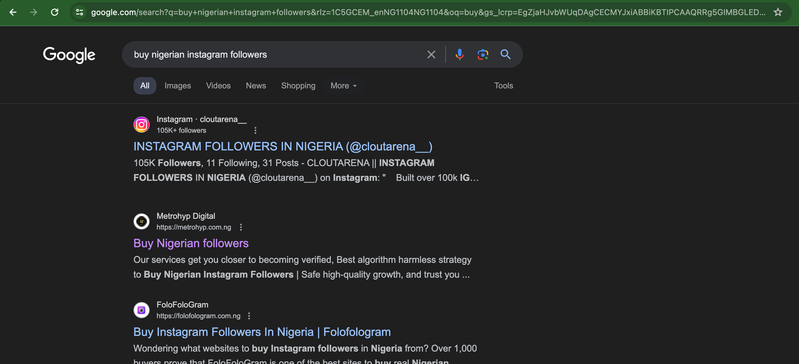Viewport: 799px width, 364px height.
Task: Open the Google logo homepage
Action: [x=69, y=55]
